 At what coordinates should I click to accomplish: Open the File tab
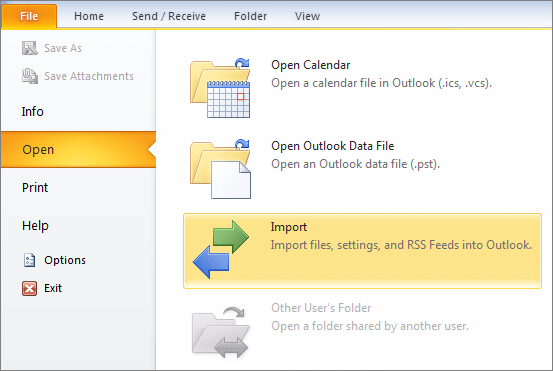coord(29,16)
